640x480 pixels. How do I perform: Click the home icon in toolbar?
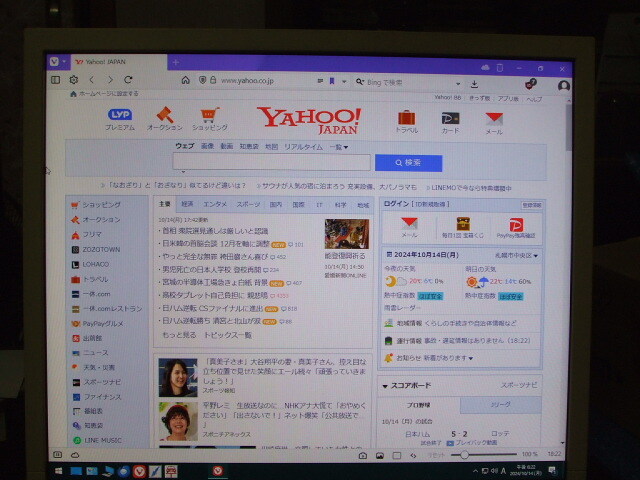pos(185,80)
